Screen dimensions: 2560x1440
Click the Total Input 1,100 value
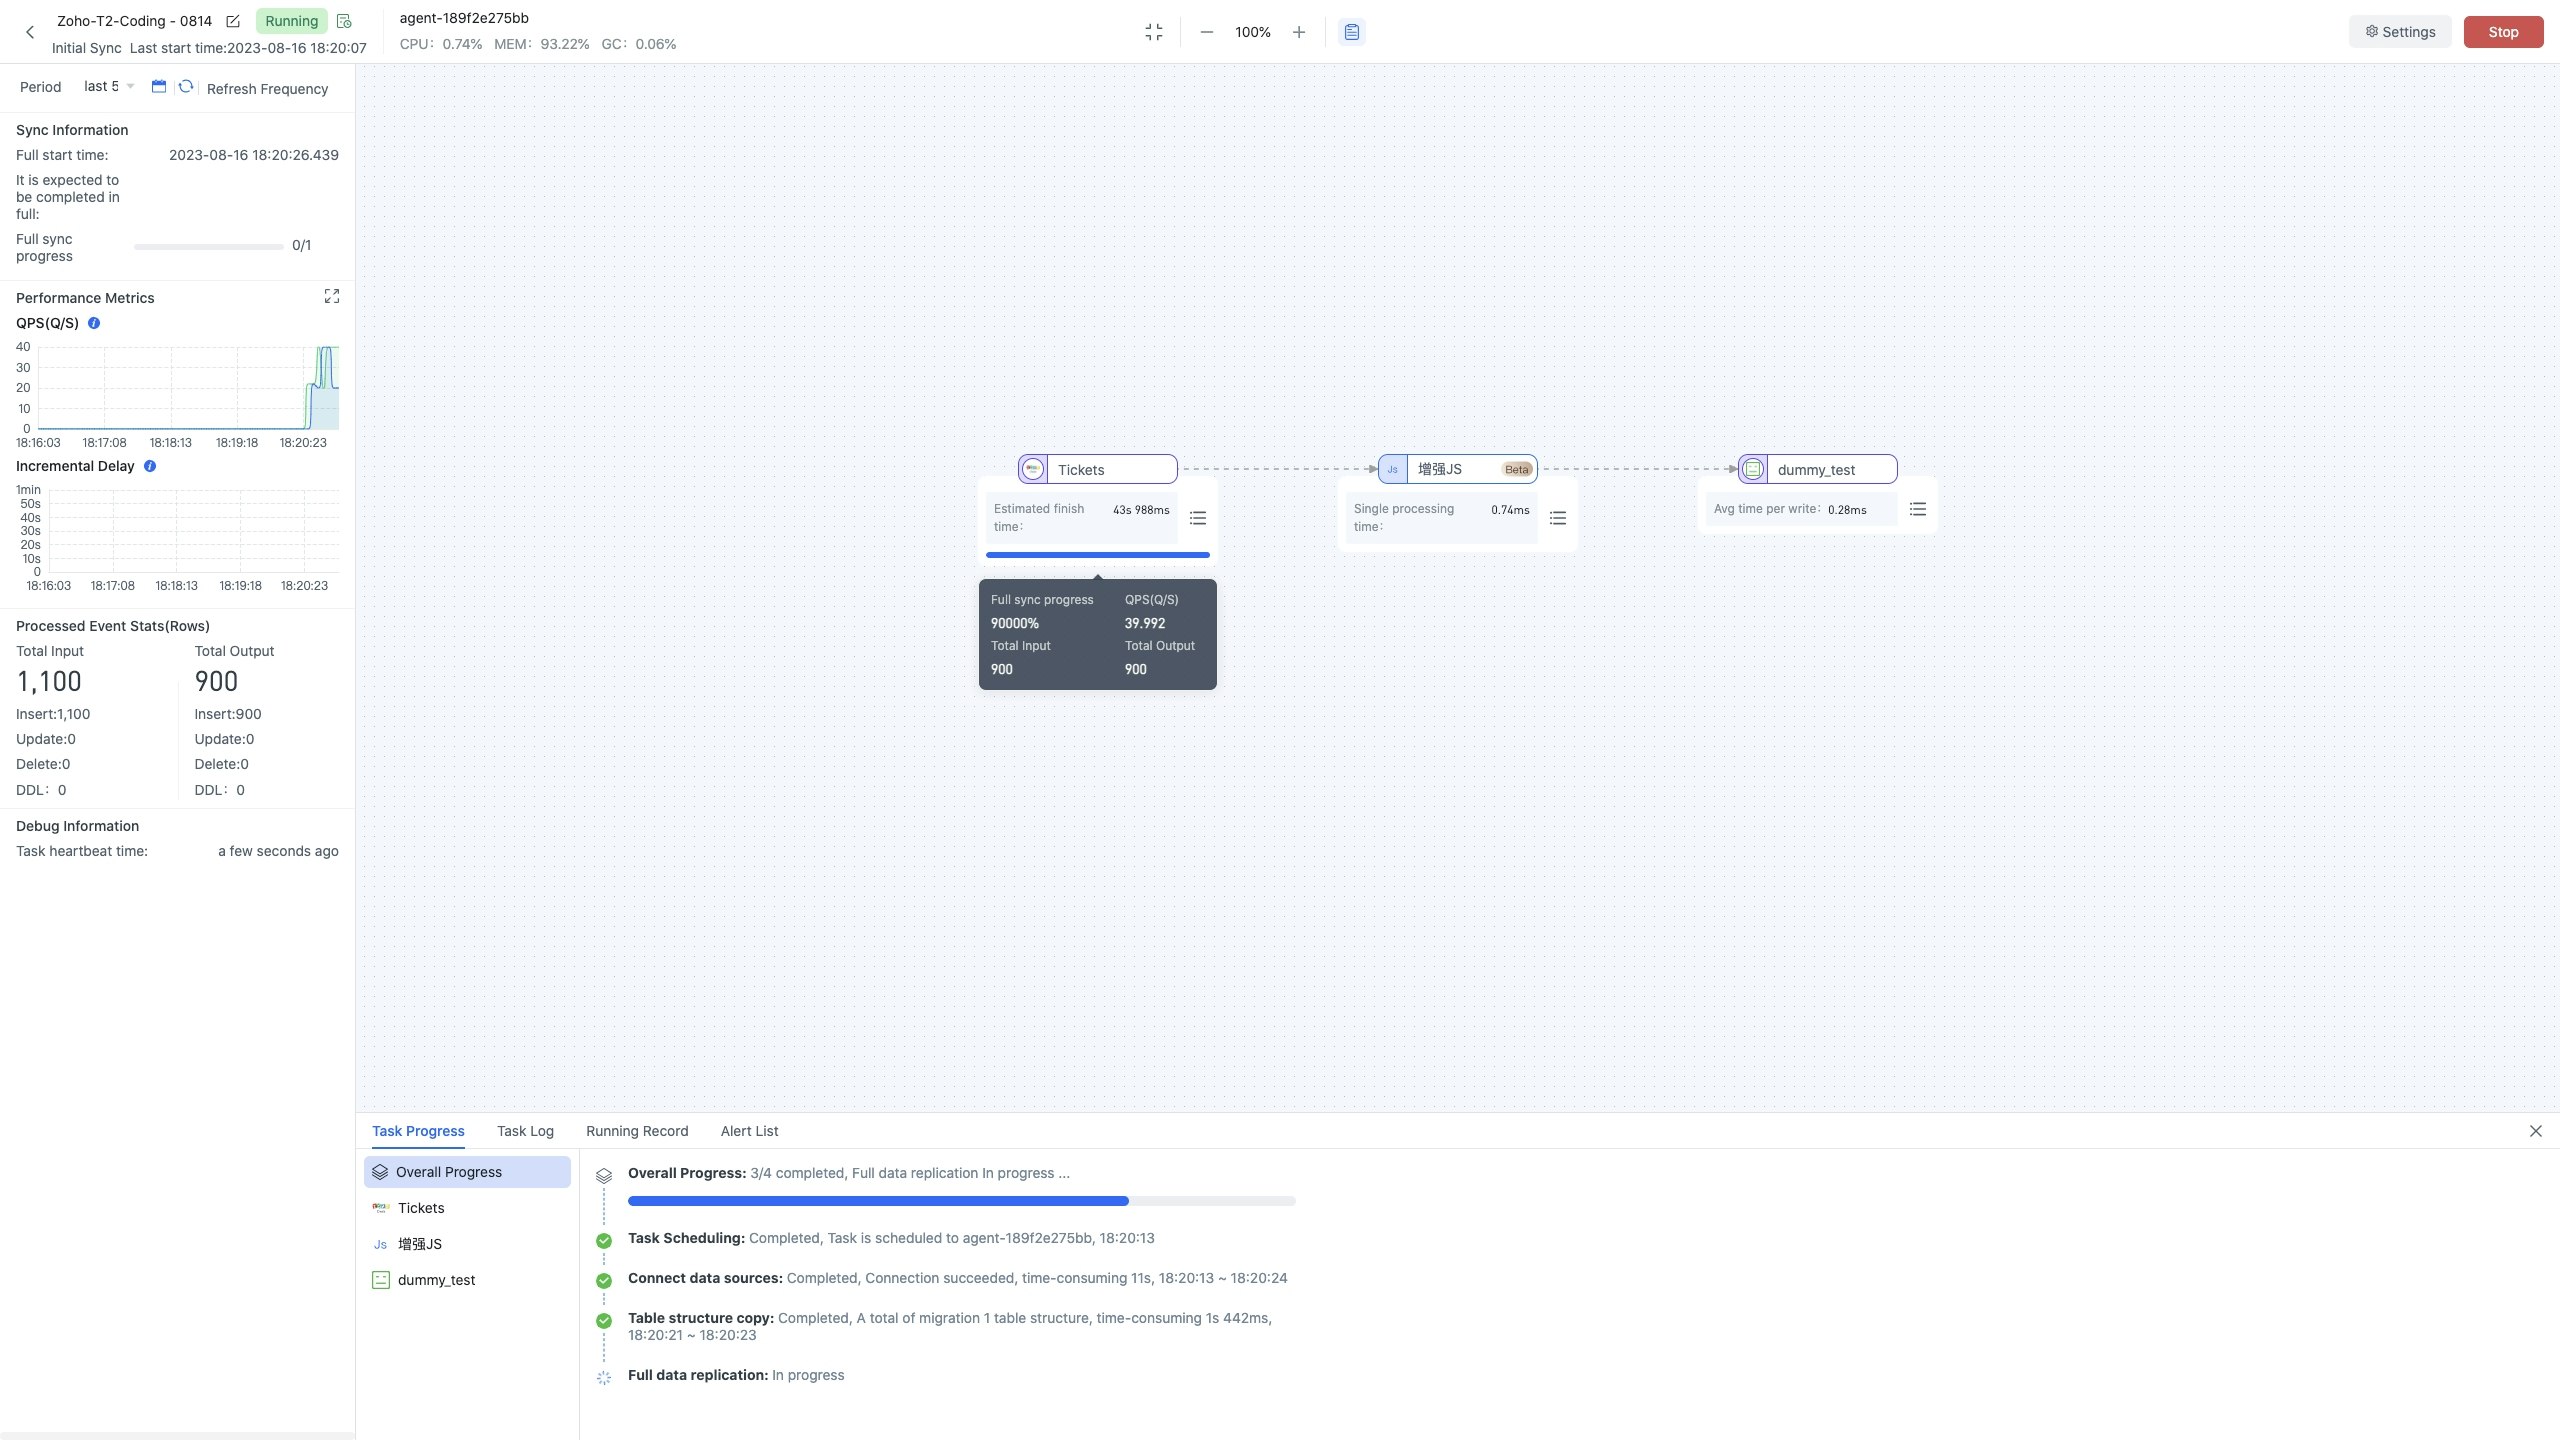tap(49, 682)
